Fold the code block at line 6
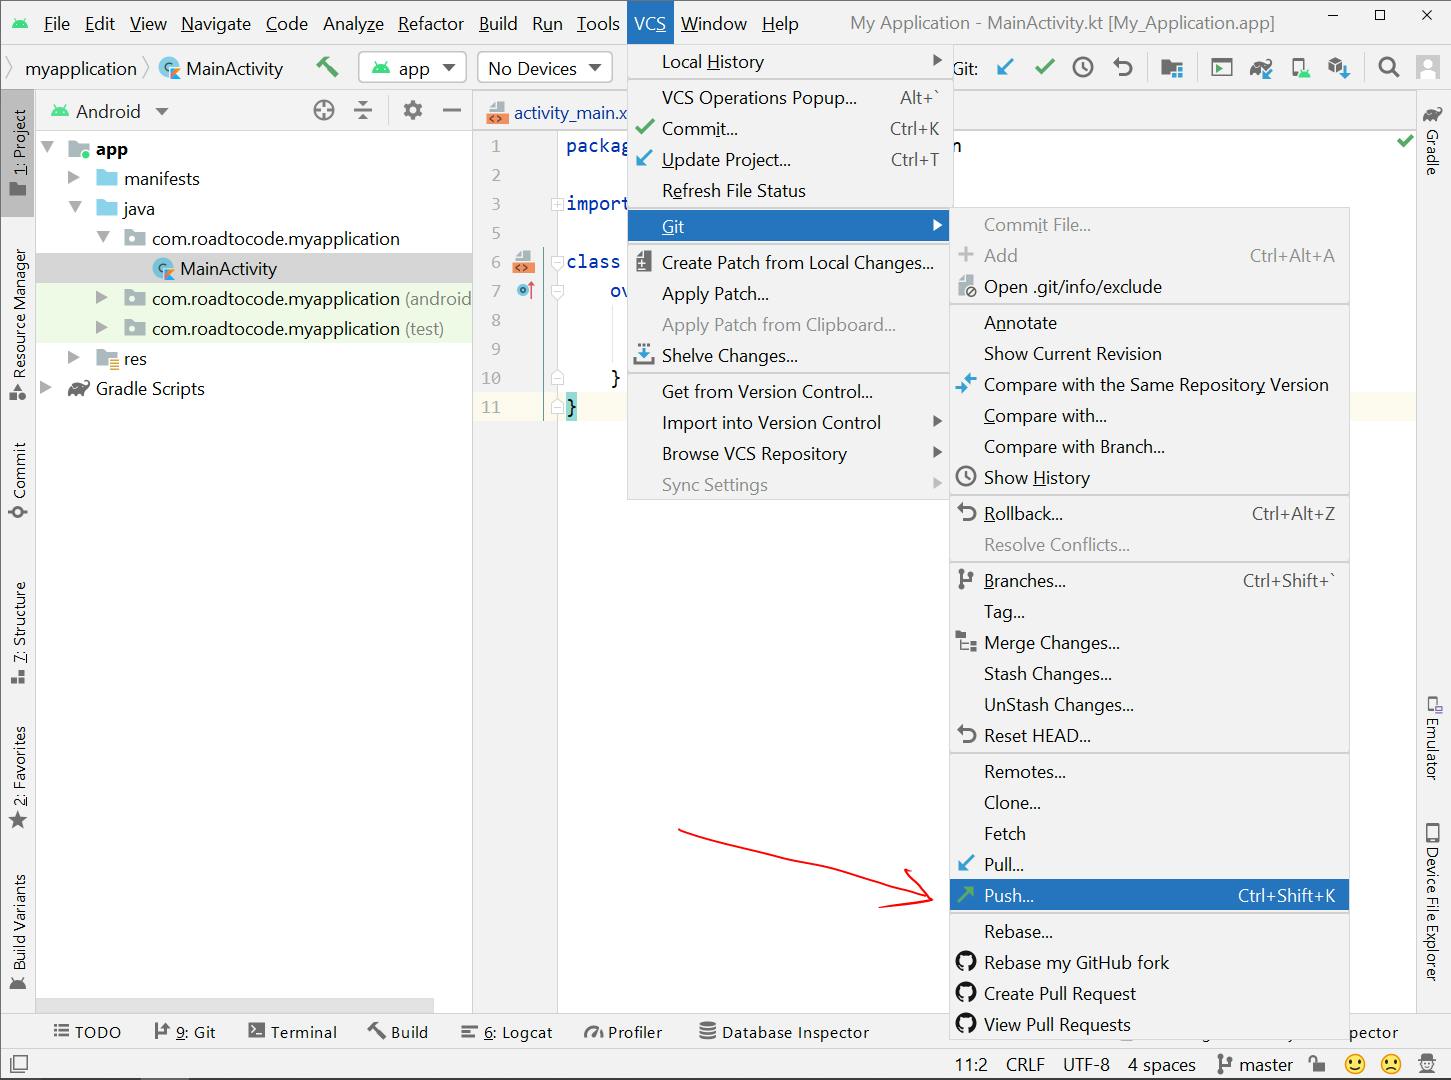The height and width of the screenshot is (1080, 1451). click(x=558, y=262)
